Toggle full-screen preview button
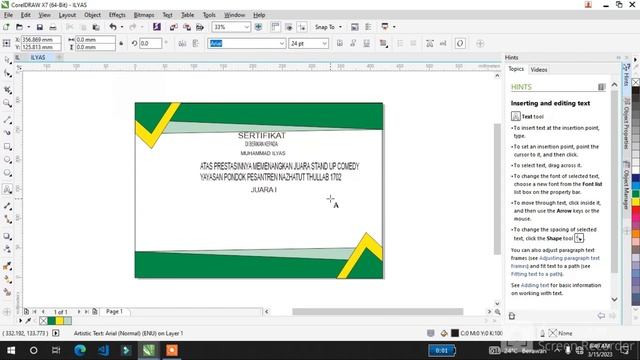This screenshot has height=360, width=640. pos(258,27)
